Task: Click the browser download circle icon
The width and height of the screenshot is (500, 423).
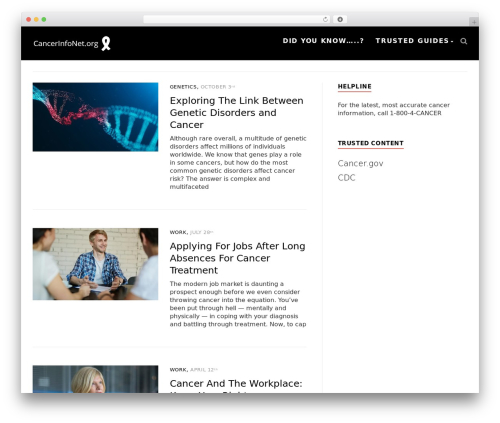Action: (x=340, y=19)
